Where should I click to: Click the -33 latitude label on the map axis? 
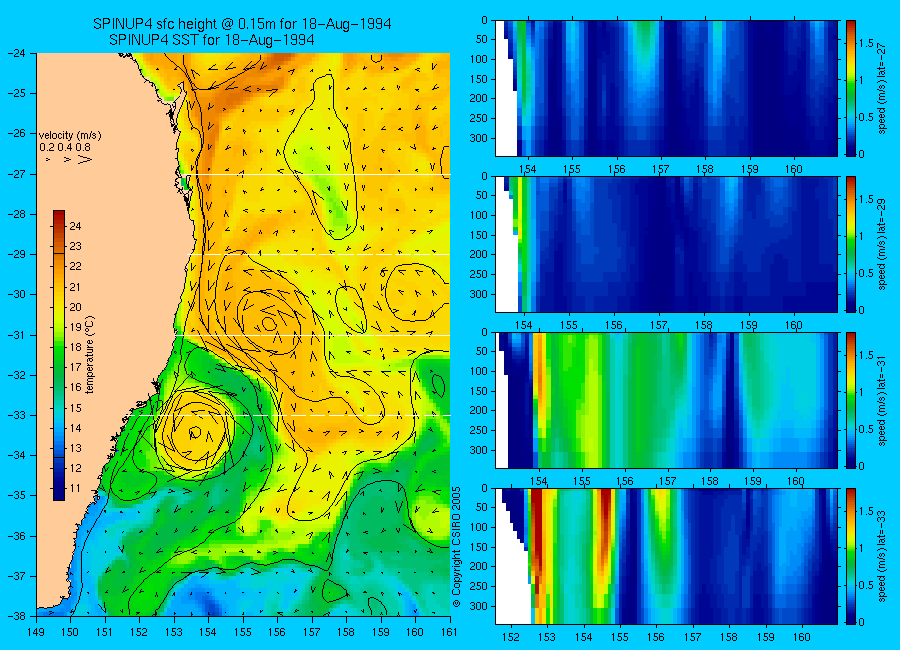coord(17,415)
